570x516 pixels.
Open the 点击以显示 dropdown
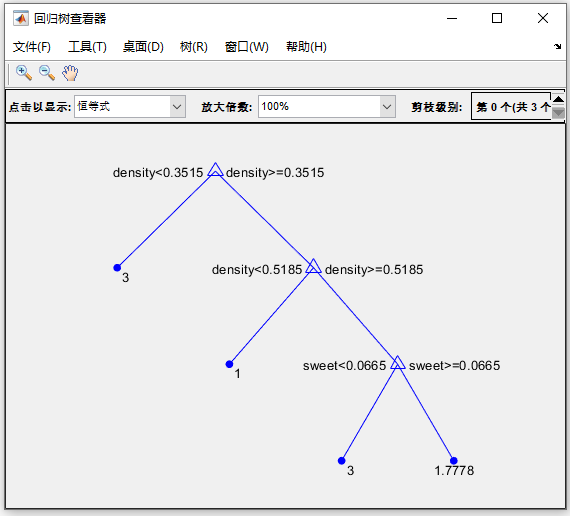tap(130, 107)
